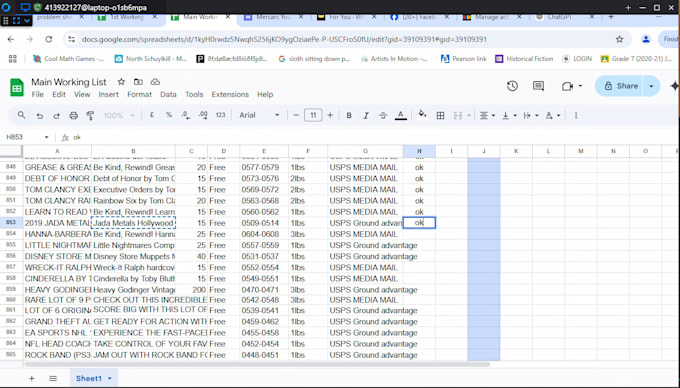
Task: Open the Share options dropdown arrow
Action: click(651, 86)
